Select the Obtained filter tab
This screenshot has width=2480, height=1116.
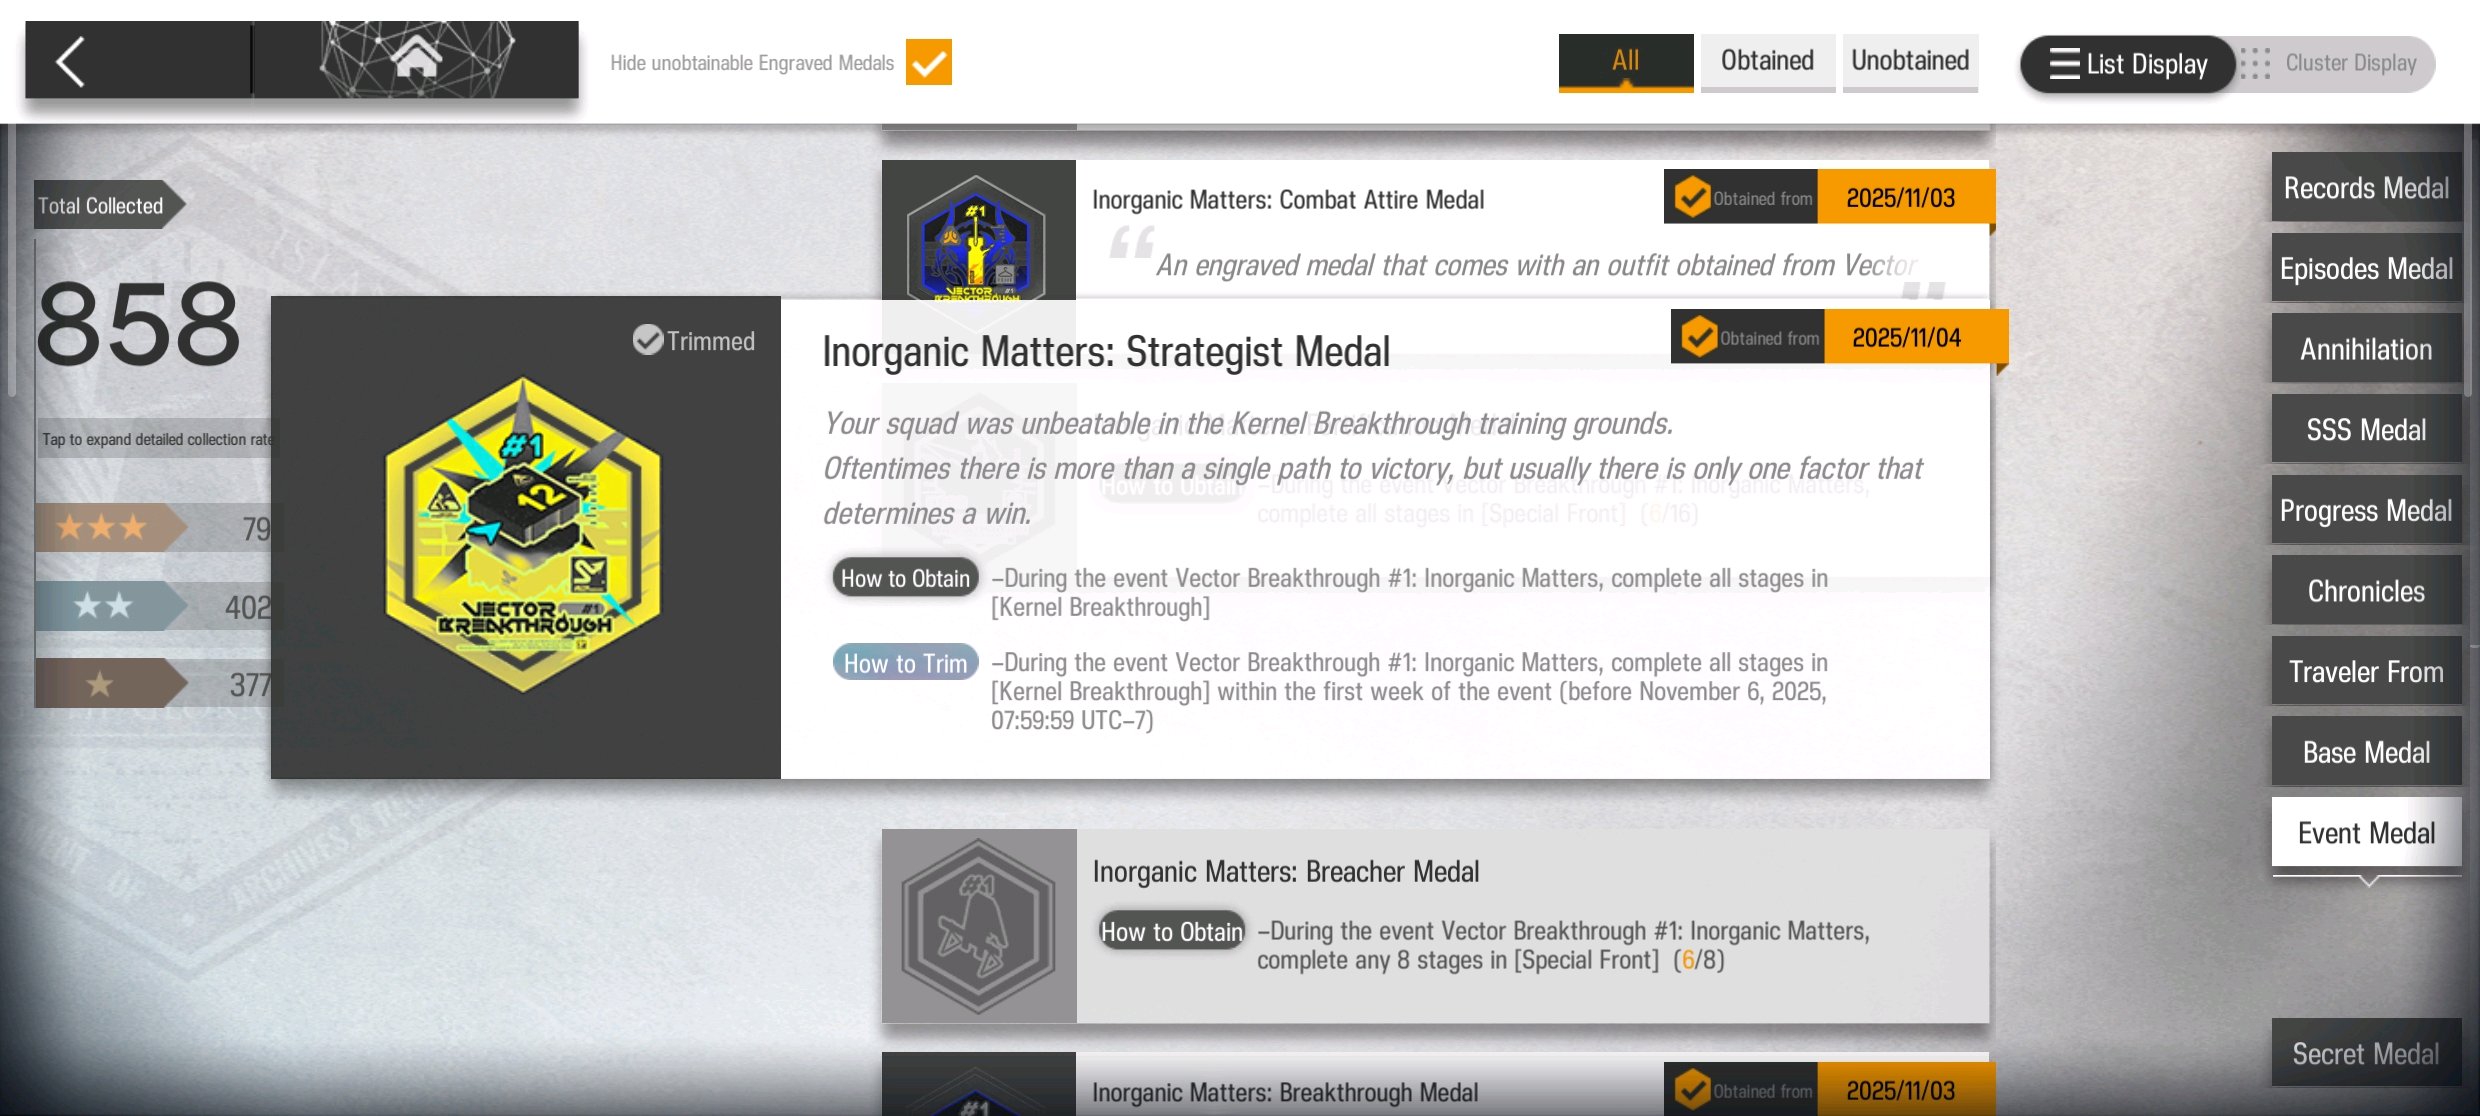point(1767,61)
